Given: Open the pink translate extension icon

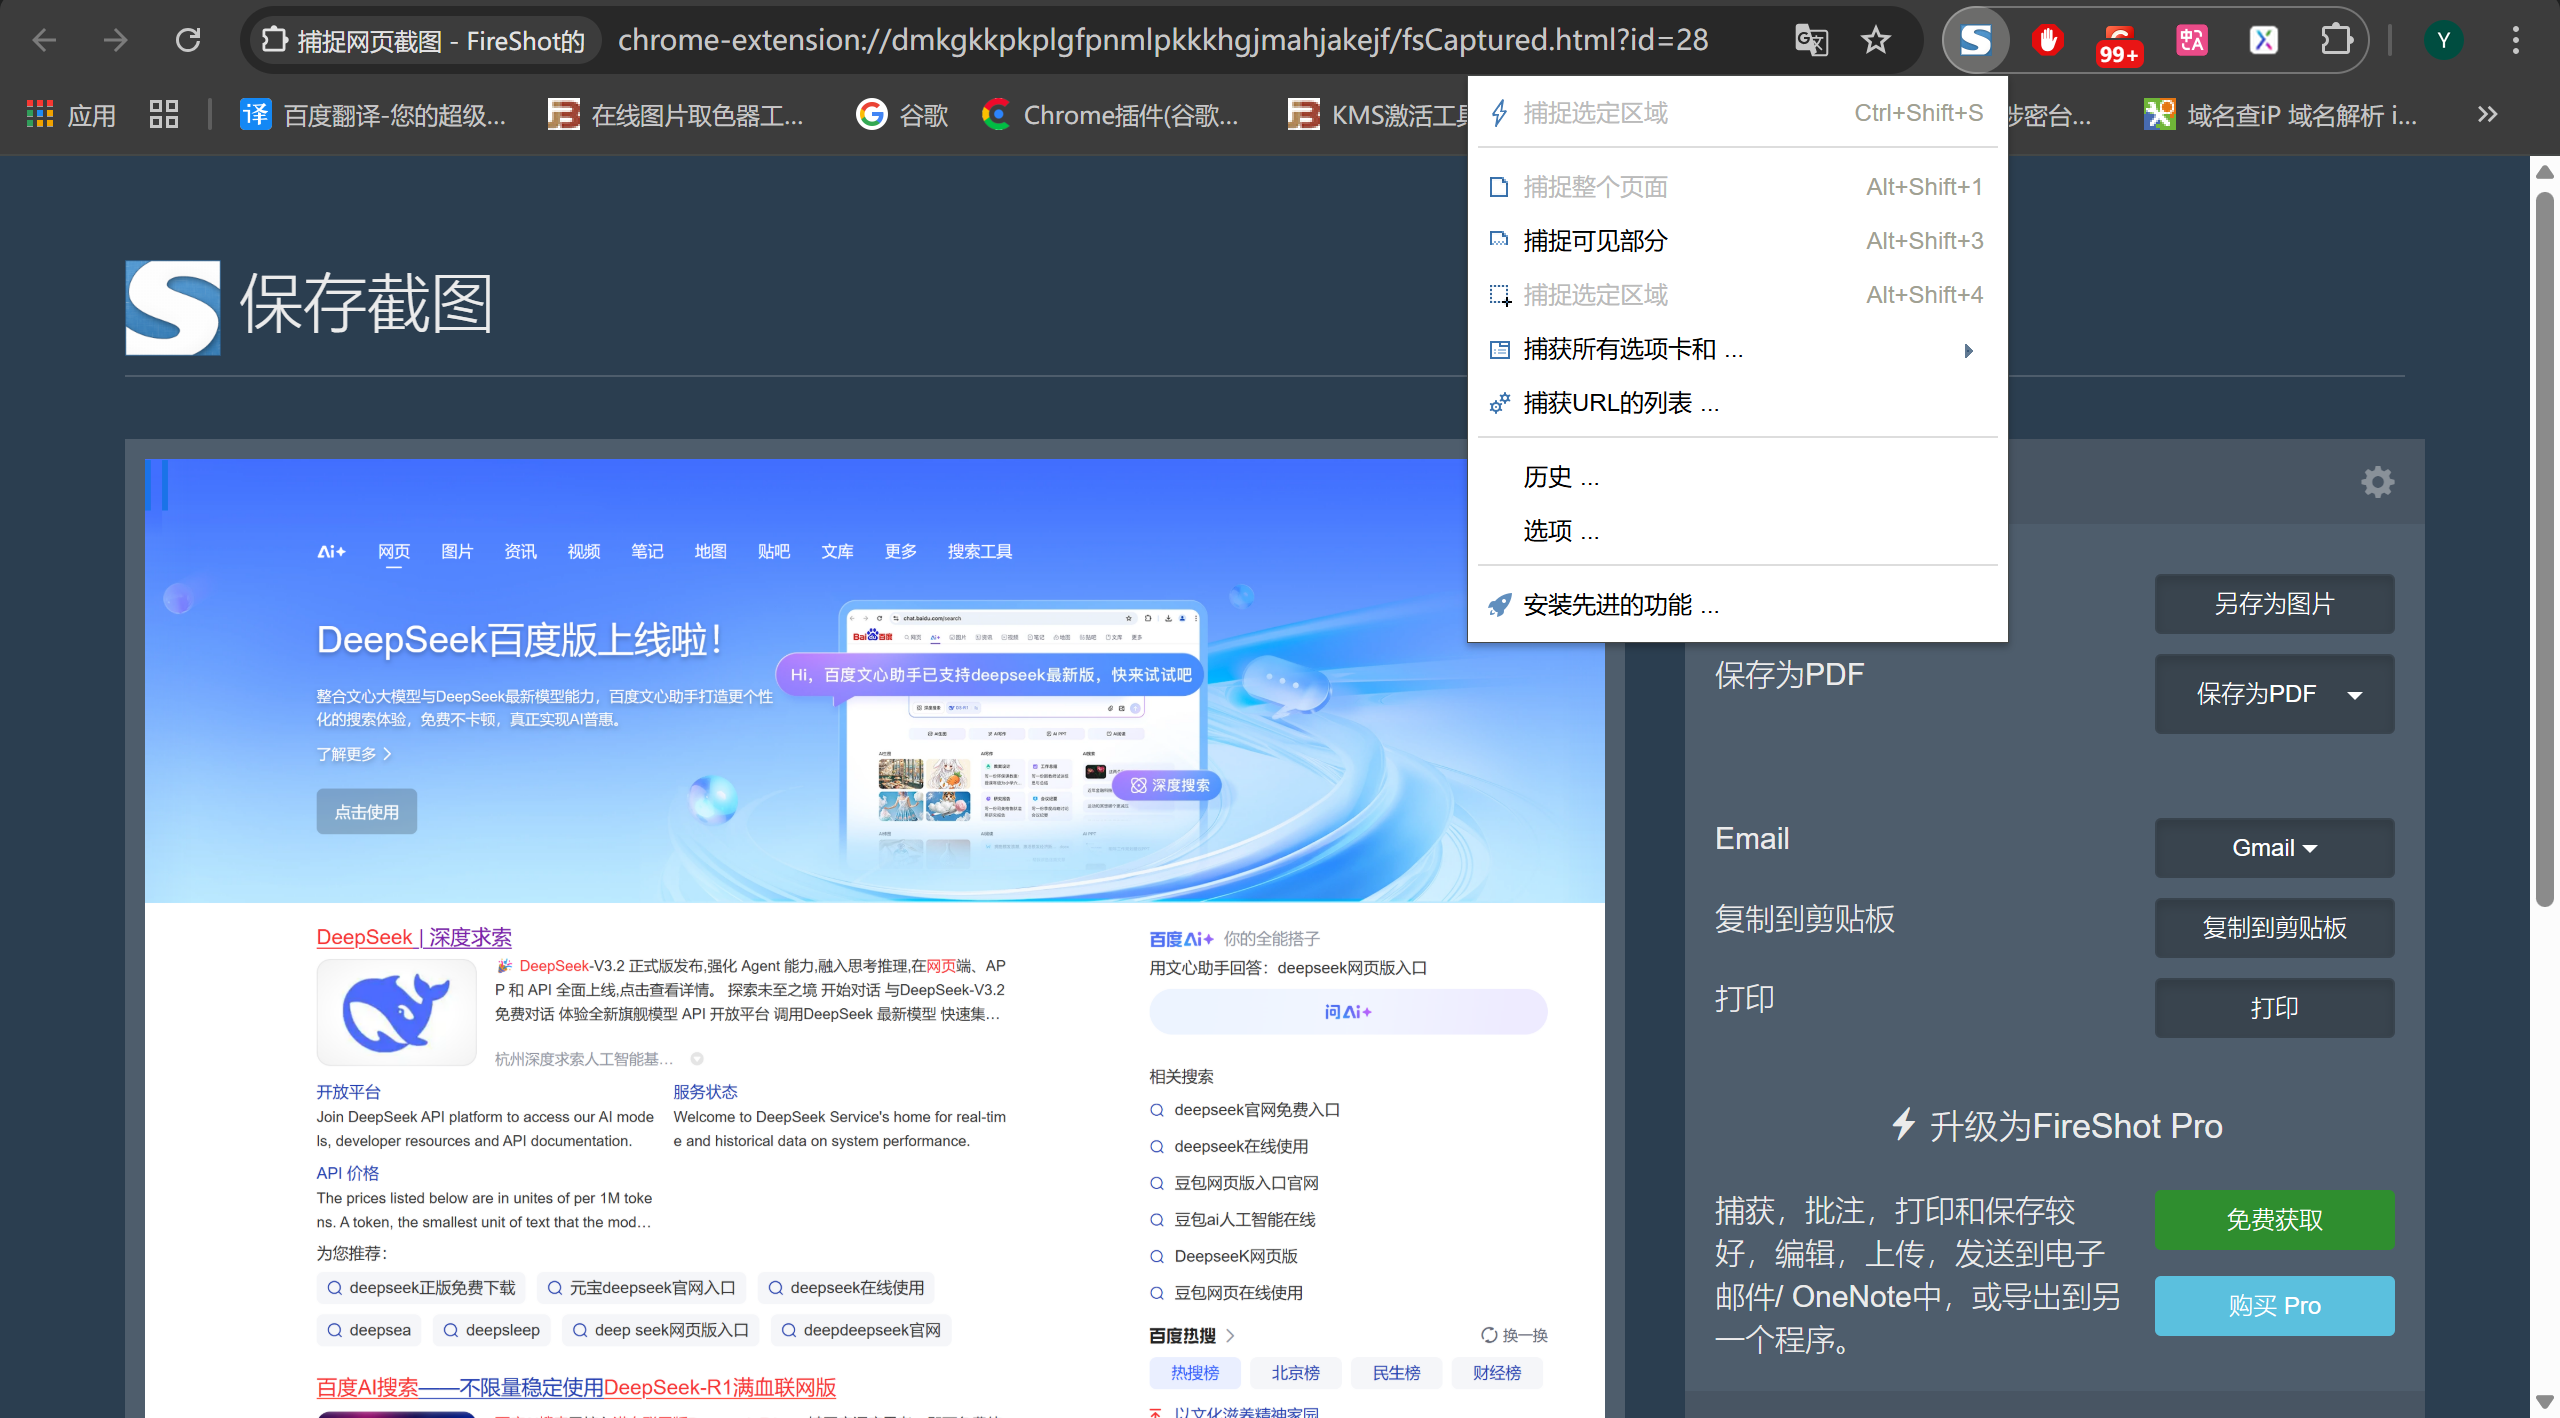Looking at the screenshot, I should (2191, 40).
